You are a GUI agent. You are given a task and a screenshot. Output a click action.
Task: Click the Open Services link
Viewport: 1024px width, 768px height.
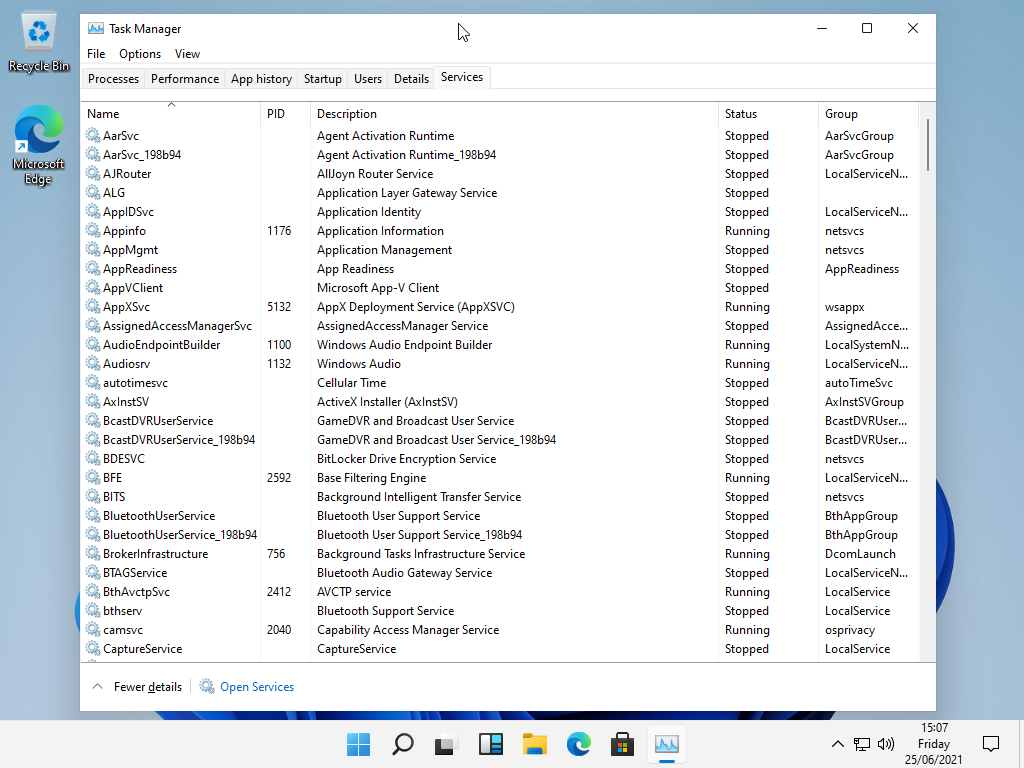point(257,687)
